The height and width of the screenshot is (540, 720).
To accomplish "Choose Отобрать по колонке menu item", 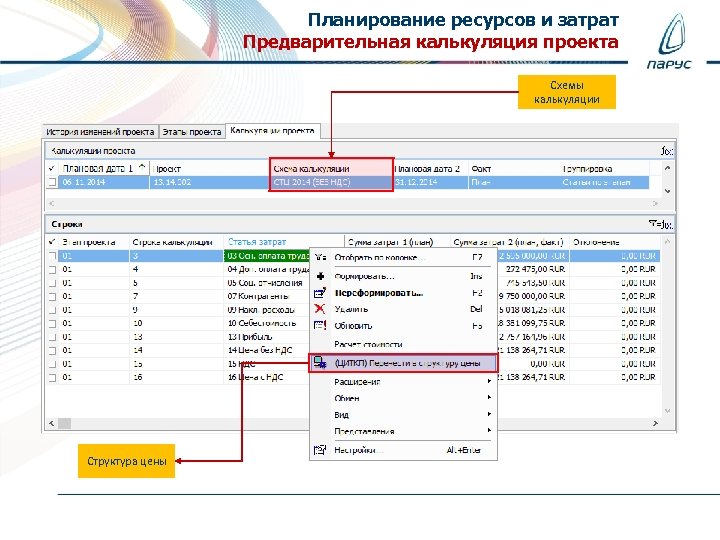I will pos(403,258).
